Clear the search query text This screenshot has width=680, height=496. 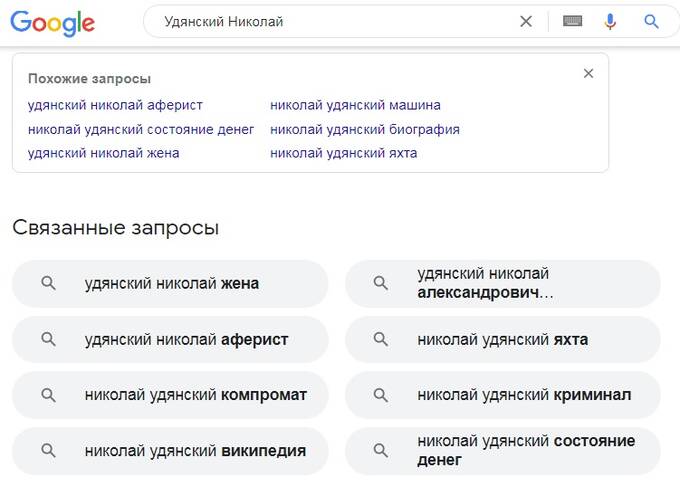526,21
